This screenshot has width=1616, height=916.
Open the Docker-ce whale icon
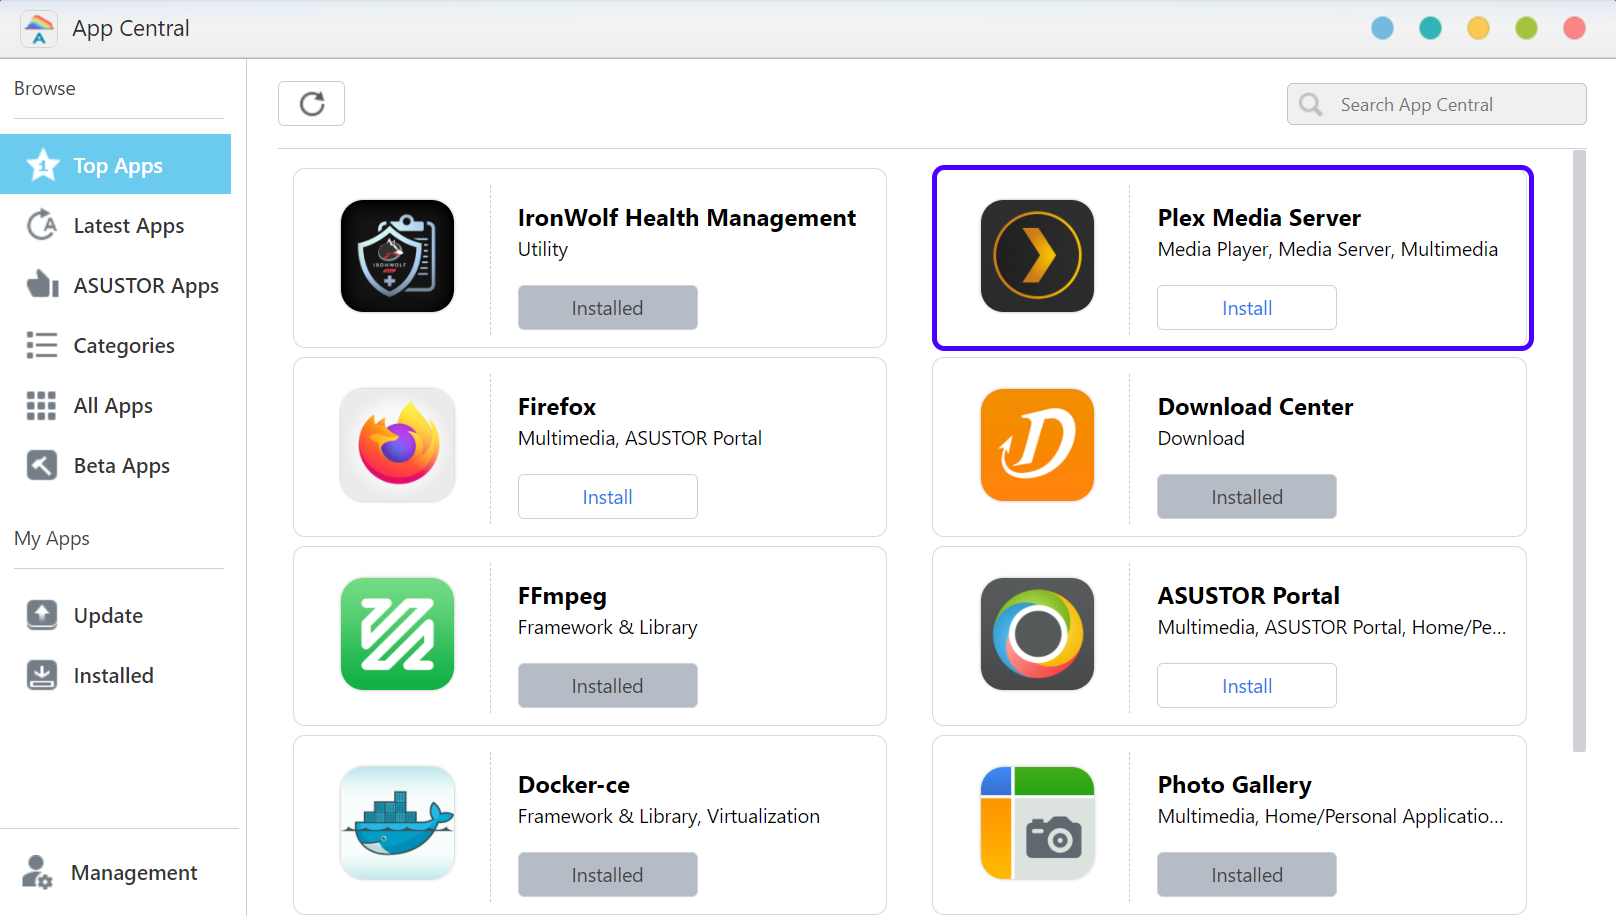click(x=397, y=823)
